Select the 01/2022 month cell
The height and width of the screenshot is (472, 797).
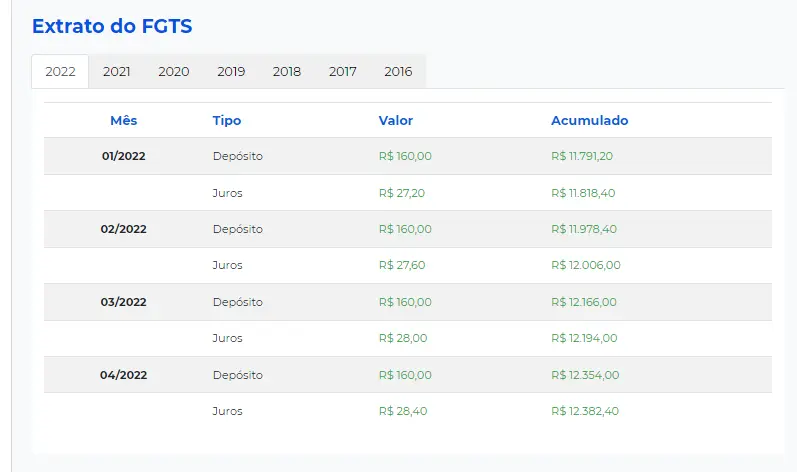124,156
